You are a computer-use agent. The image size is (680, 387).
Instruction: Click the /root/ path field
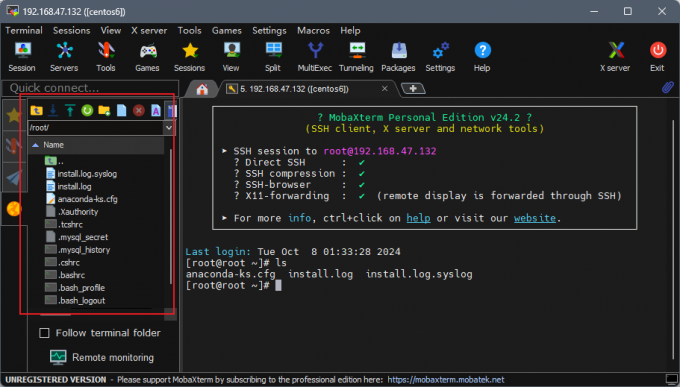coord(96,128)
